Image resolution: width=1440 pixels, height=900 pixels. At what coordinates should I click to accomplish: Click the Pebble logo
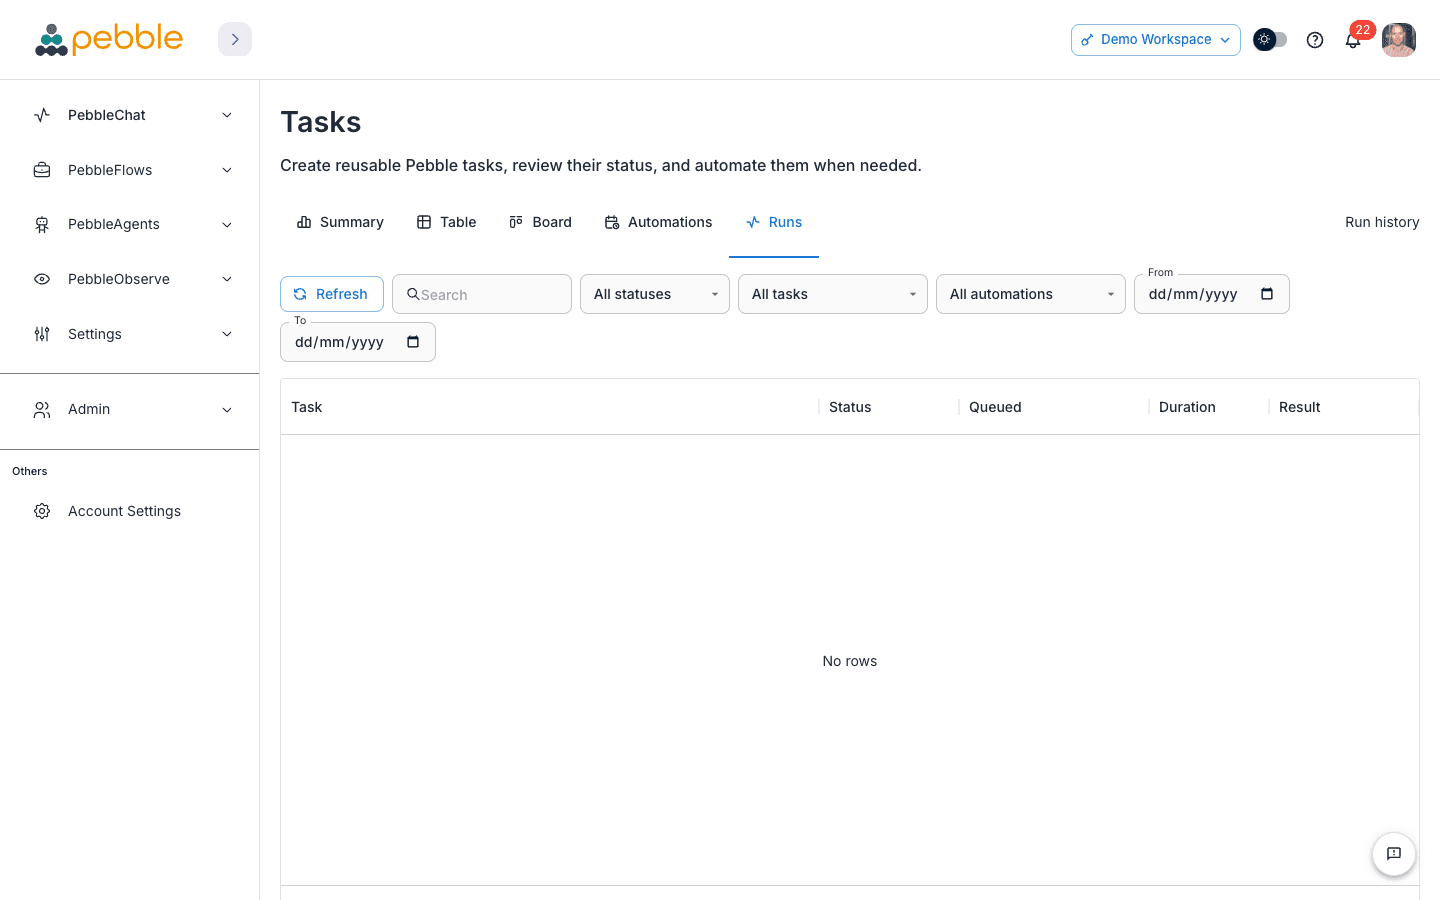coord(109,39)
